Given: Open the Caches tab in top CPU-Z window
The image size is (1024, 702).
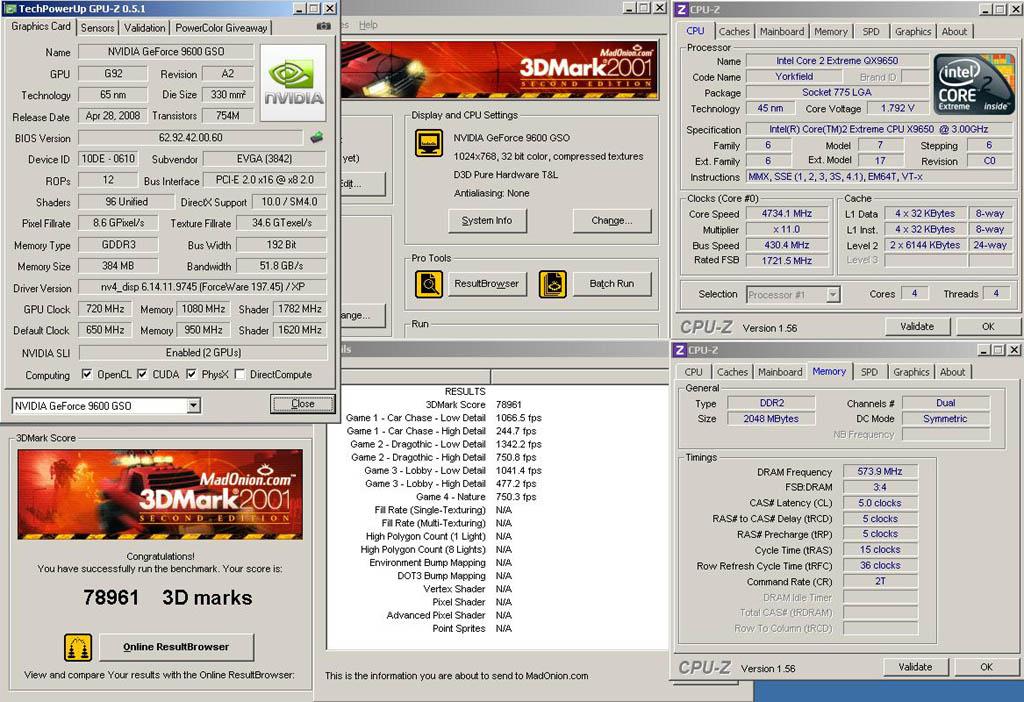Looking at the screenshot, I should pyautogui.click(x=734, y=31).
